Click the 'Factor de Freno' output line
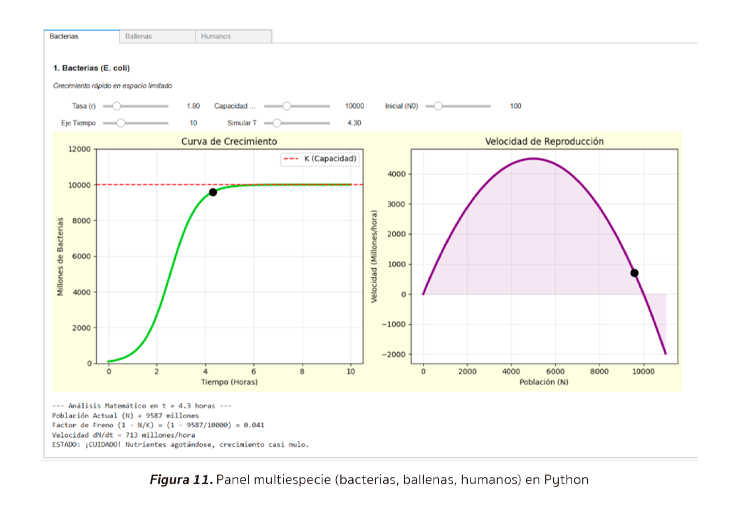This screenshot has height=509, width=742. [158, 425]
